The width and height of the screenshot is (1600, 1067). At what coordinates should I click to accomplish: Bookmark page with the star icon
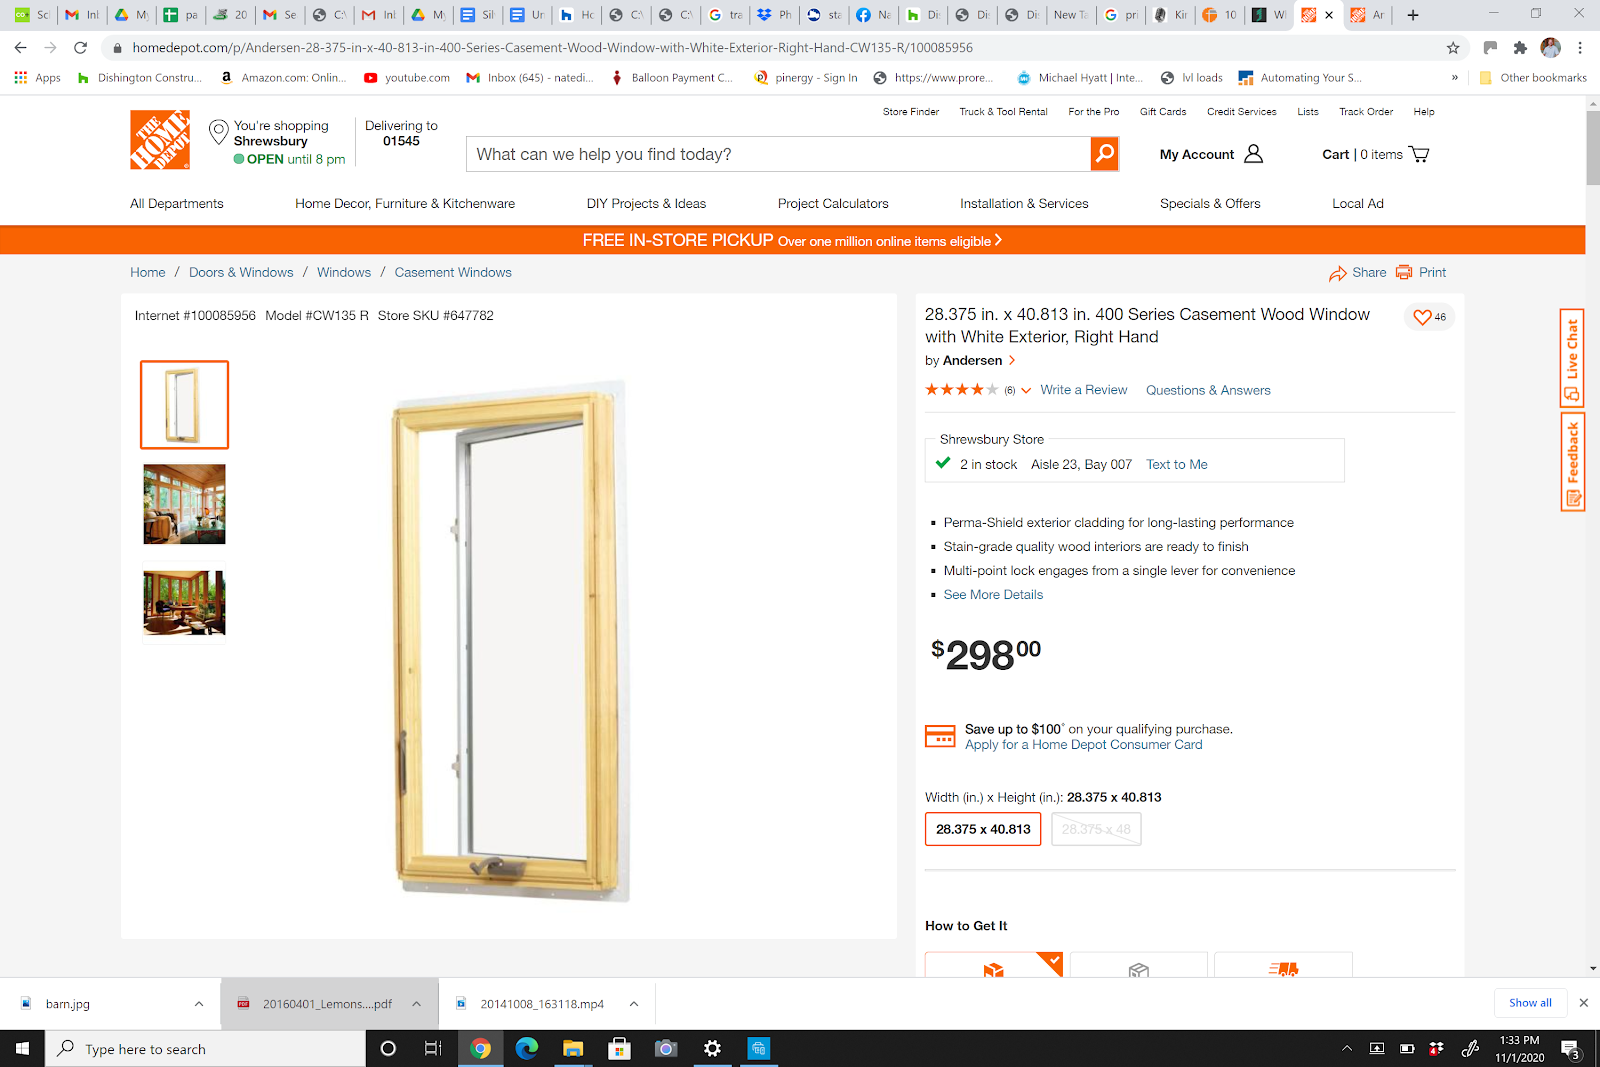1453,47
